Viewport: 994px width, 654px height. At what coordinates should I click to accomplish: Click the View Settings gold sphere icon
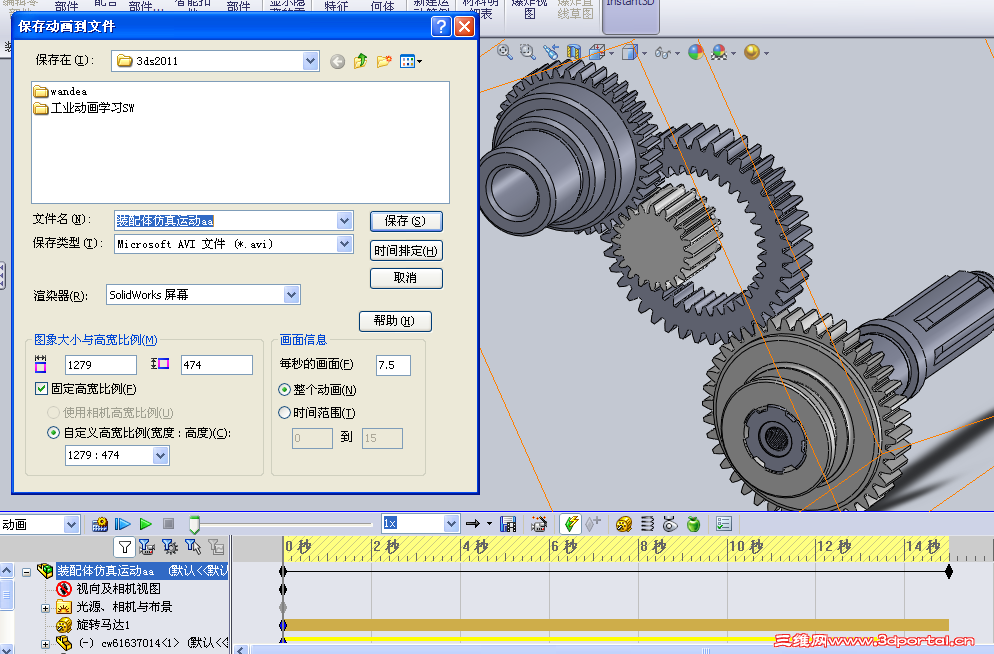click(752, 52)
